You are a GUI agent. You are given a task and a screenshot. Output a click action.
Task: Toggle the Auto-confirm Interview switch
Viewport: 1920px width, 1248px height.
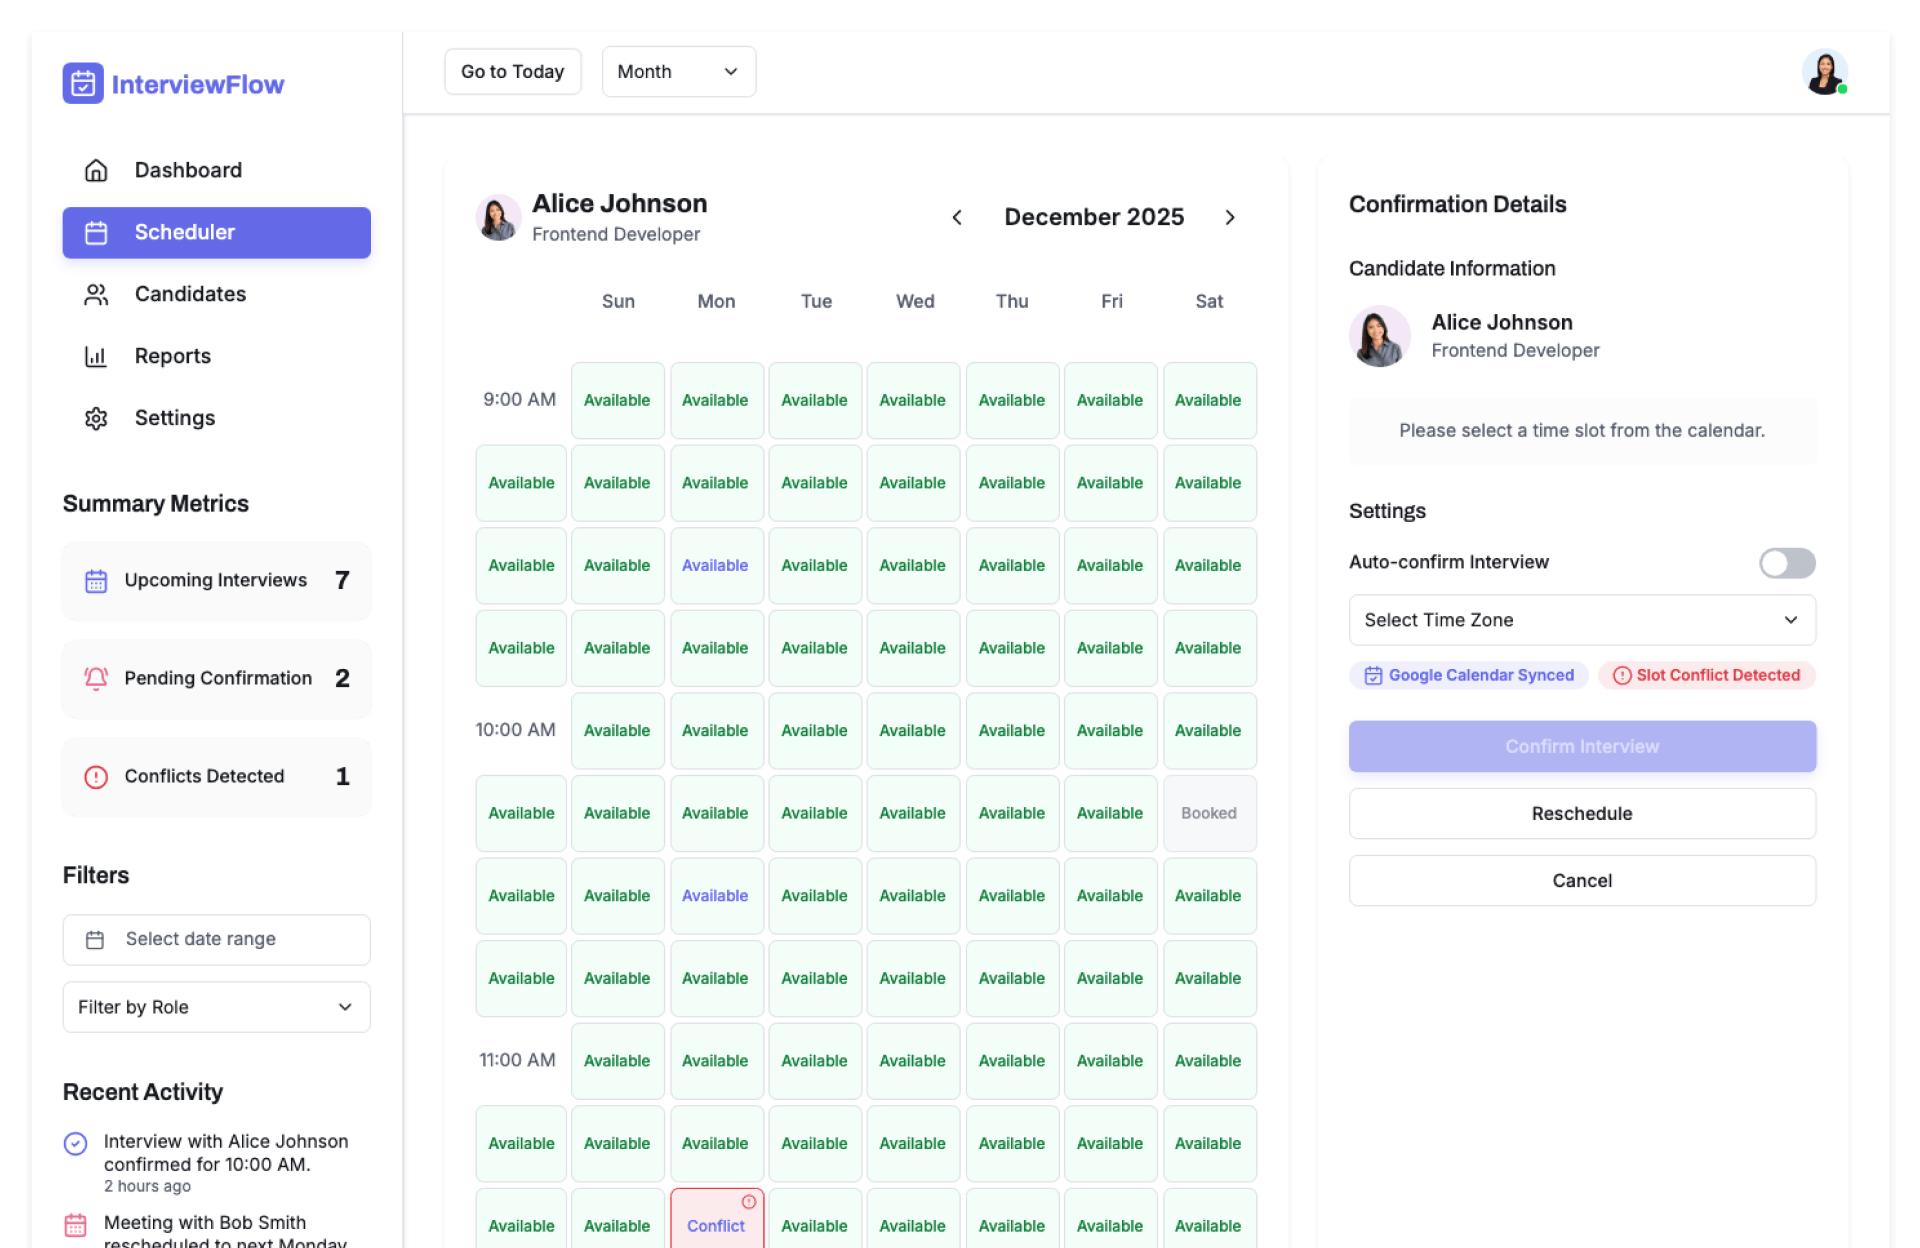tap(1786, 563)
